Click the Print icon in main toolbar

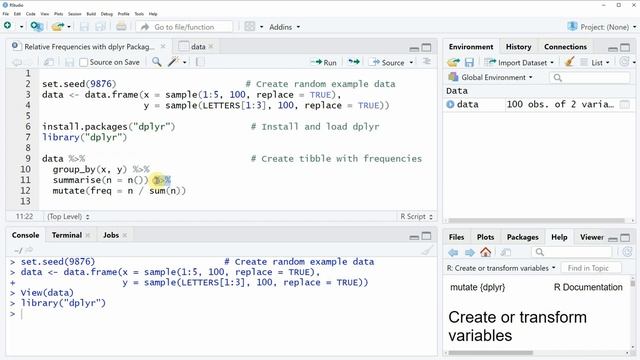(x=121, y=27)
